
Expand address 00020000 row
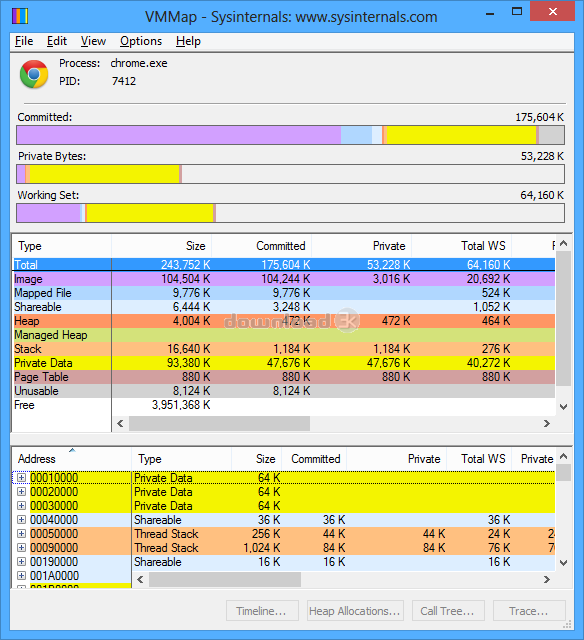pos(21,491)
